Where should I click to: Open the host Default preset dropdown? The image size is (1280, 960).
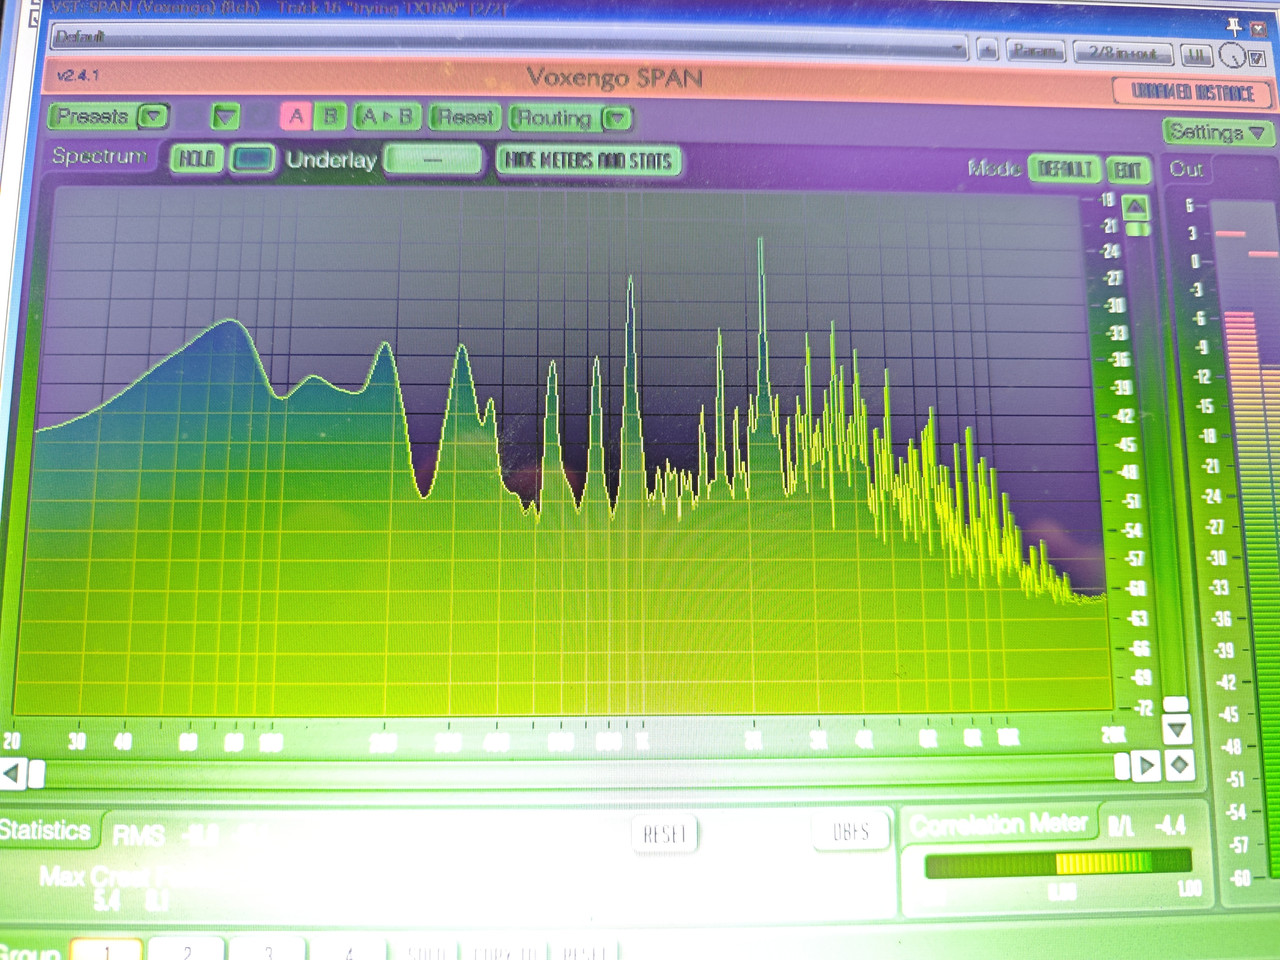click(508, 43)
